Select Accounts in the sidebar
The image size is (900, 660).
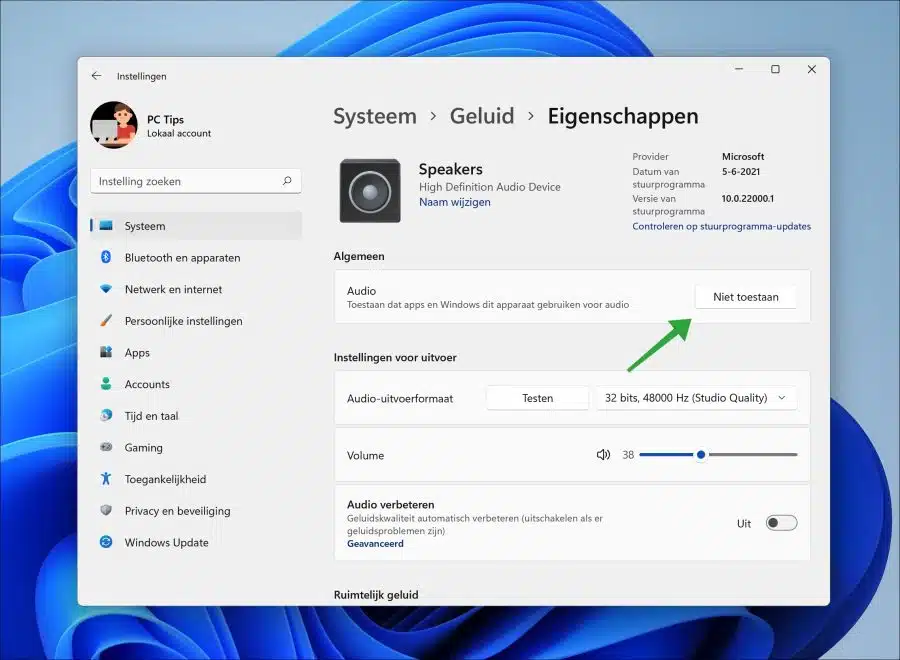click(x=196, y=383)
